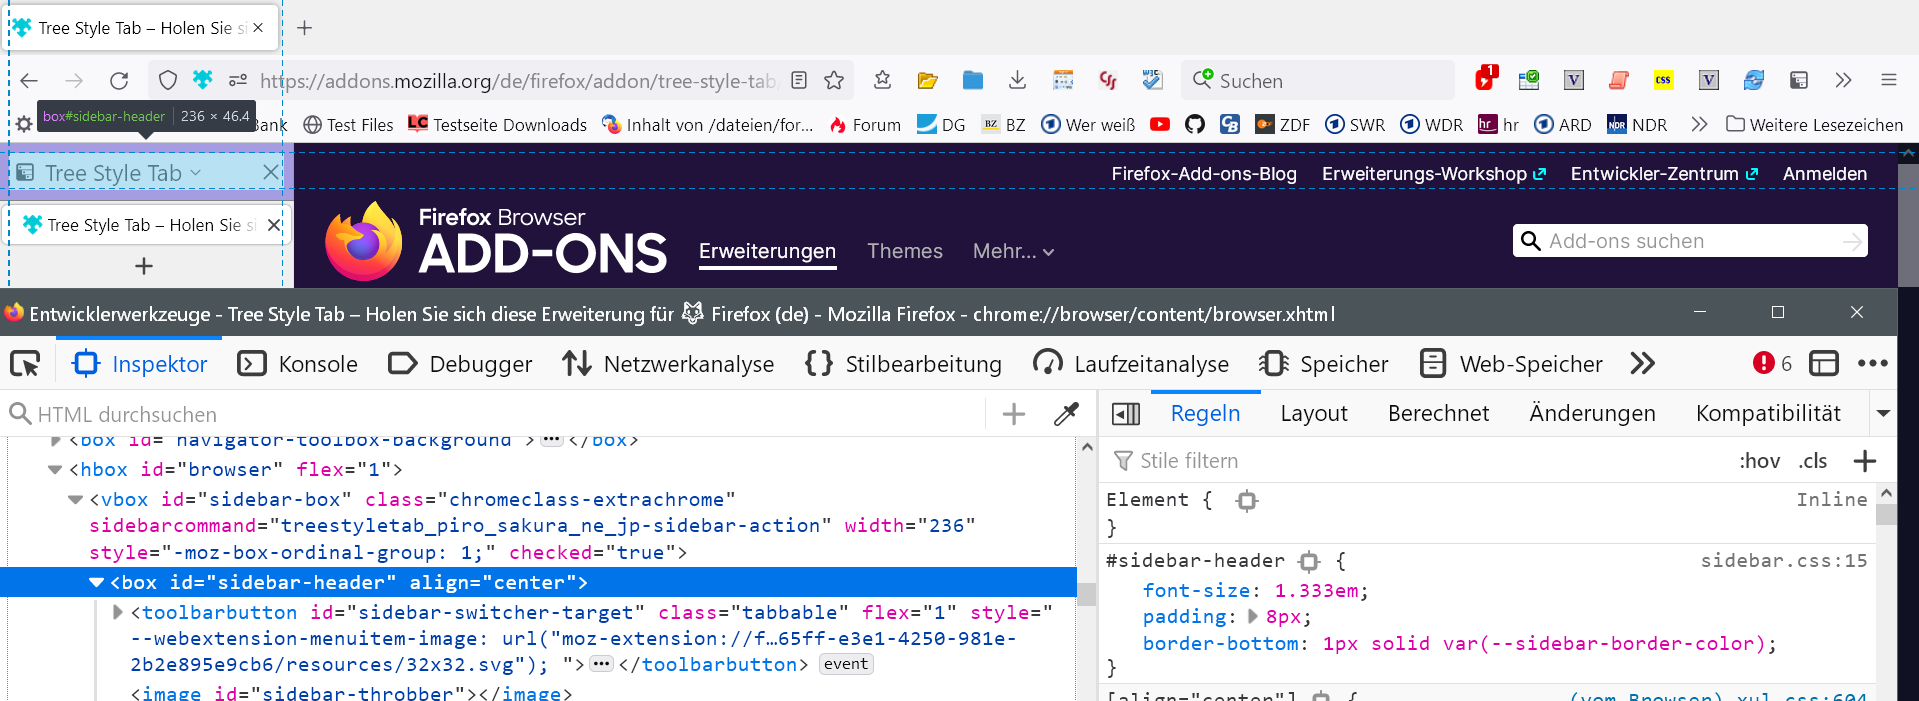The image size is (1919, 701).
Task: Open the Speicher tab
Action: (x=1324, y=364)
